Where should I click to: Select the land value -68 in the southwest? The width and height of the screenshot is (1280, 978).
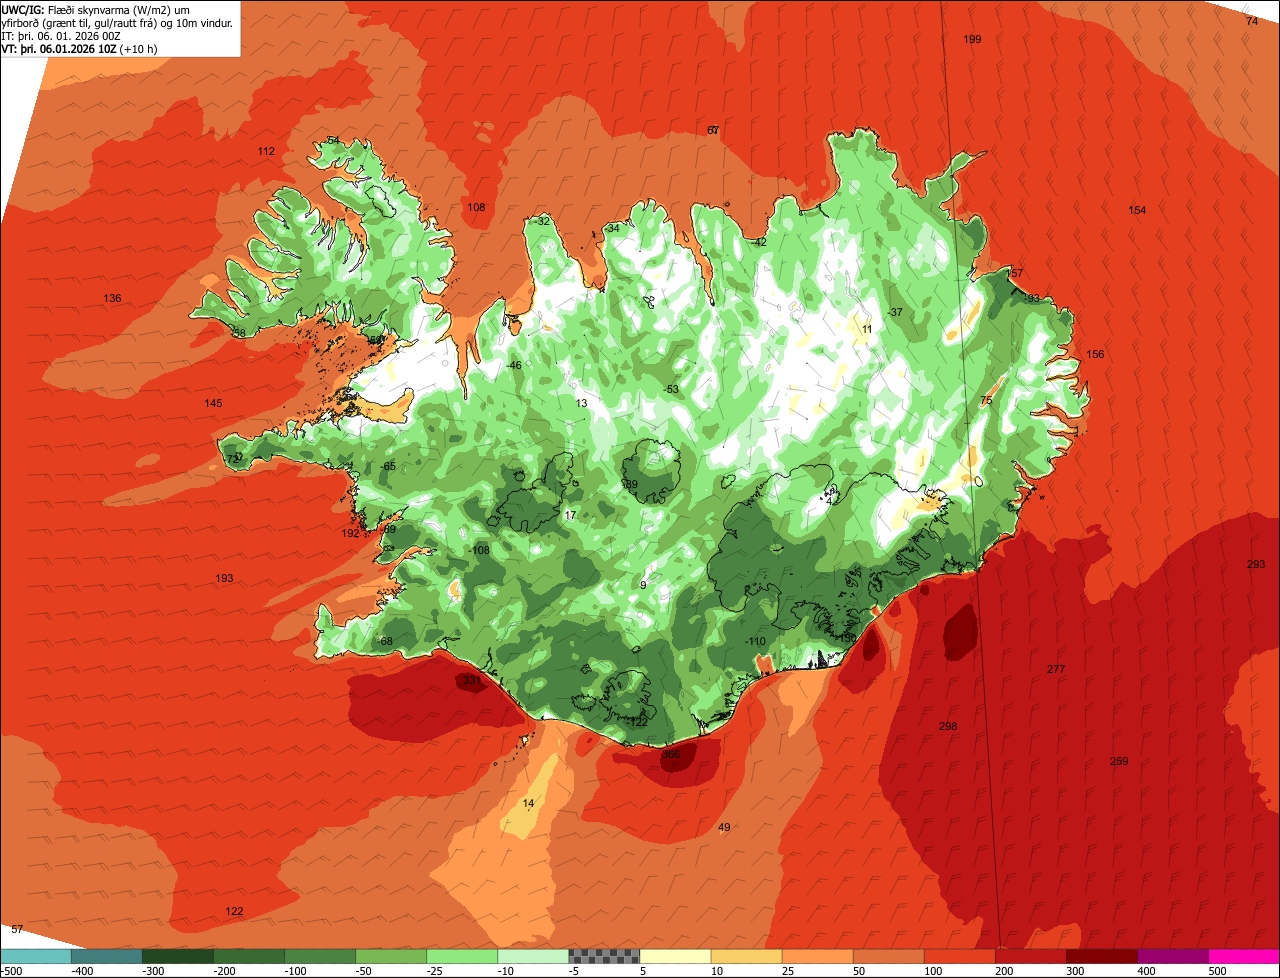click(x=385, y=641)
